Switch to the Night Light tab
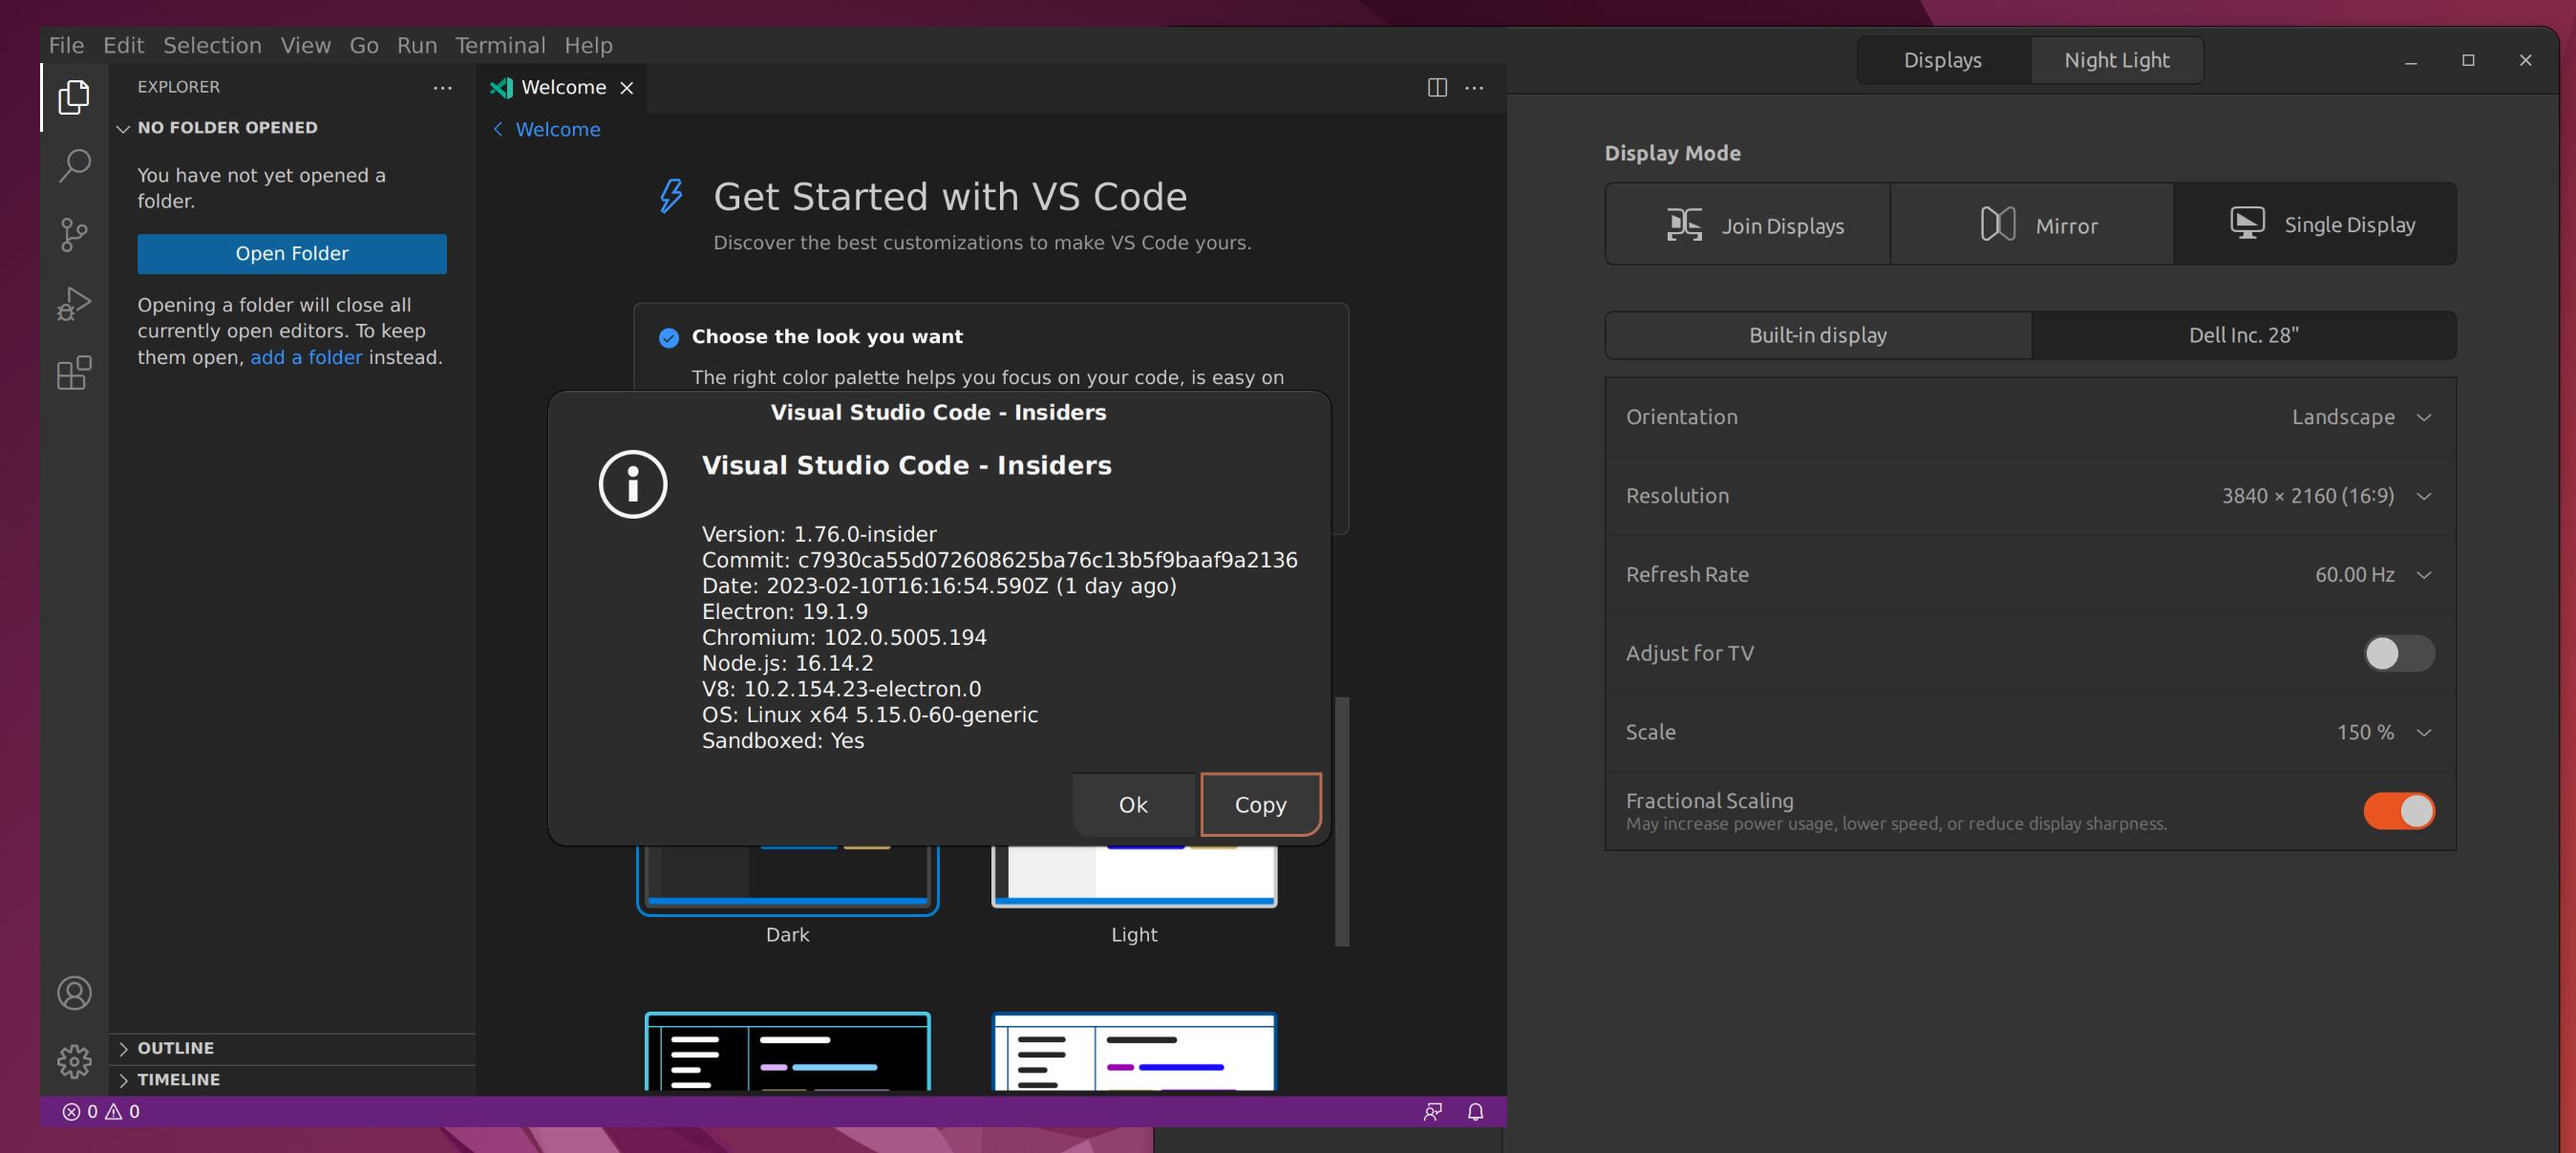The width and height of the screenshot is (2576, 1153). point(2117,60)
